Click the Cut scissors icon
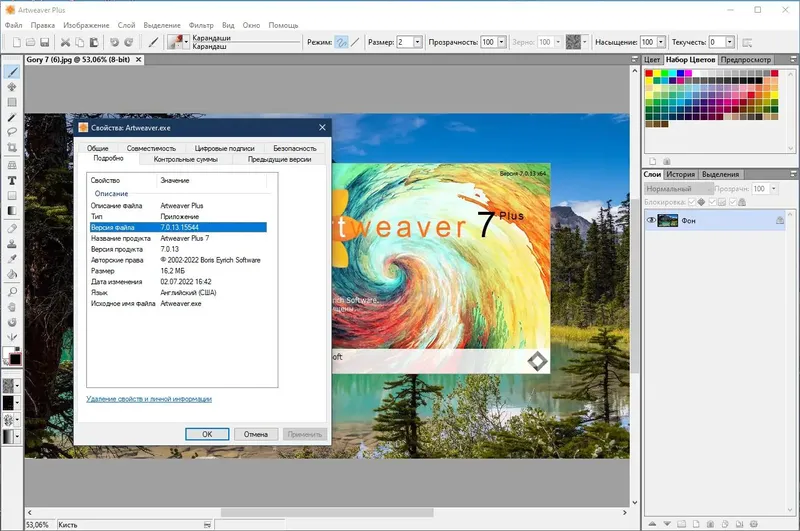This screenshot has height=531, width=800. 65,42
